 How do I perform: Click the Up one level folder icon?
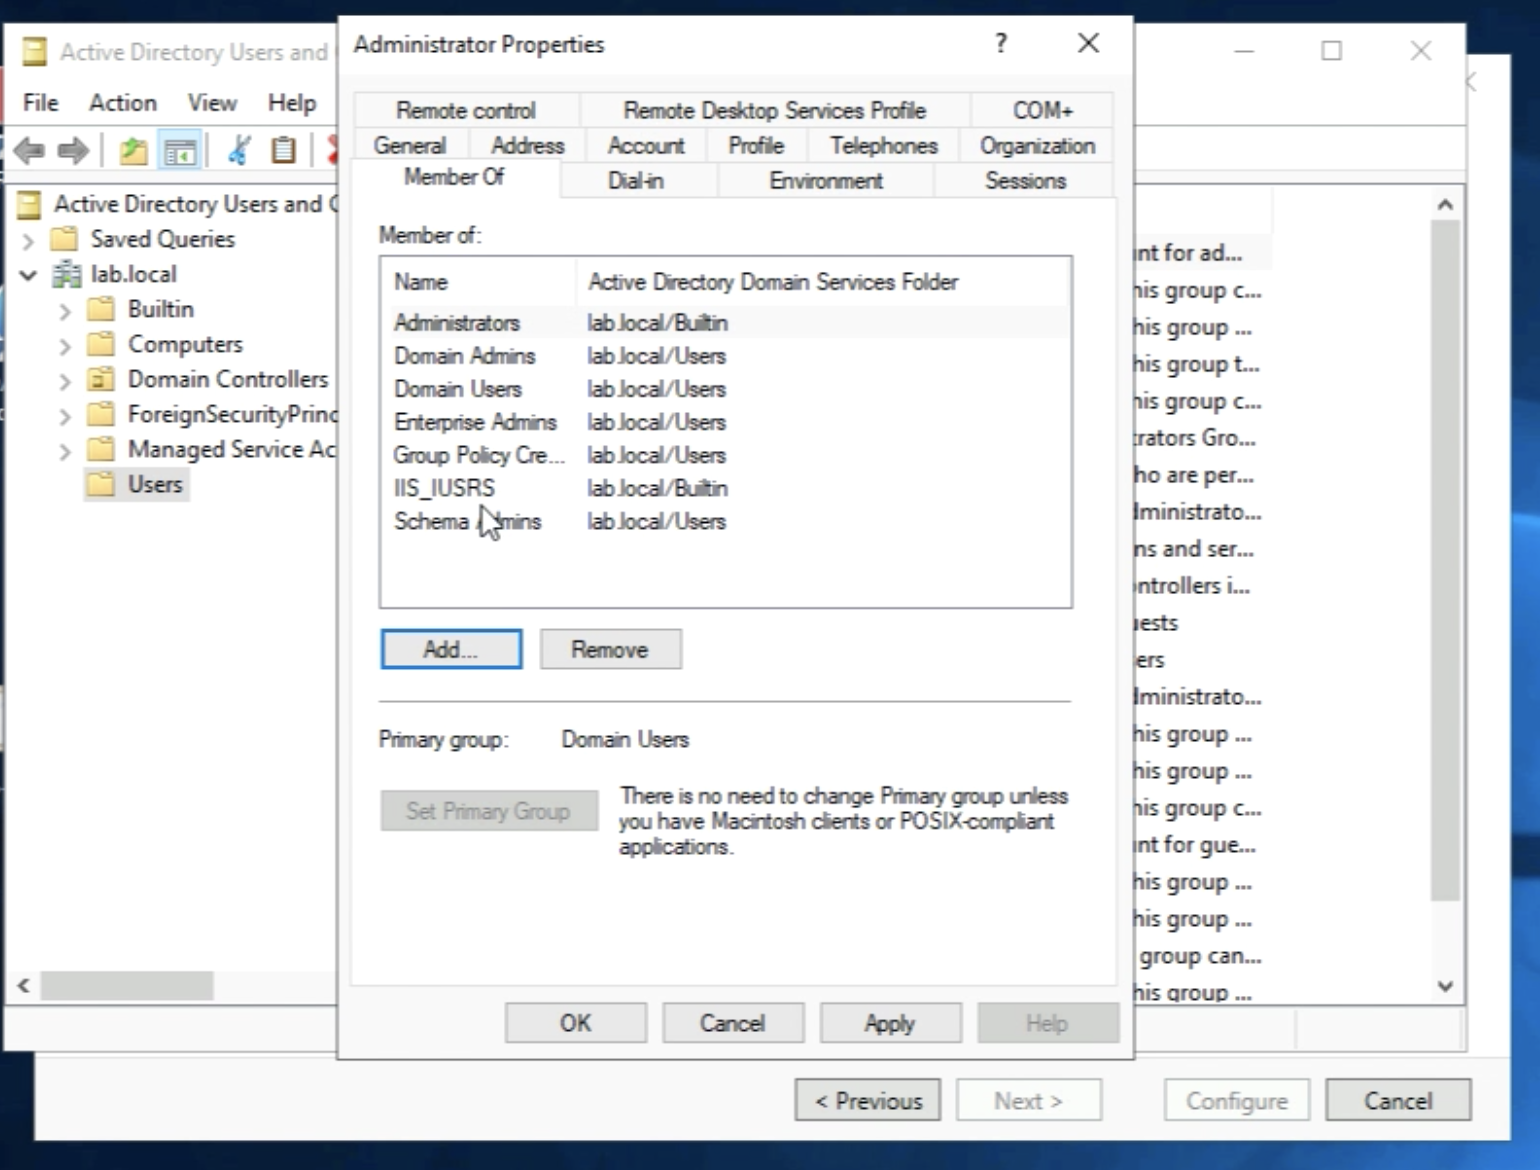[133, 151]
